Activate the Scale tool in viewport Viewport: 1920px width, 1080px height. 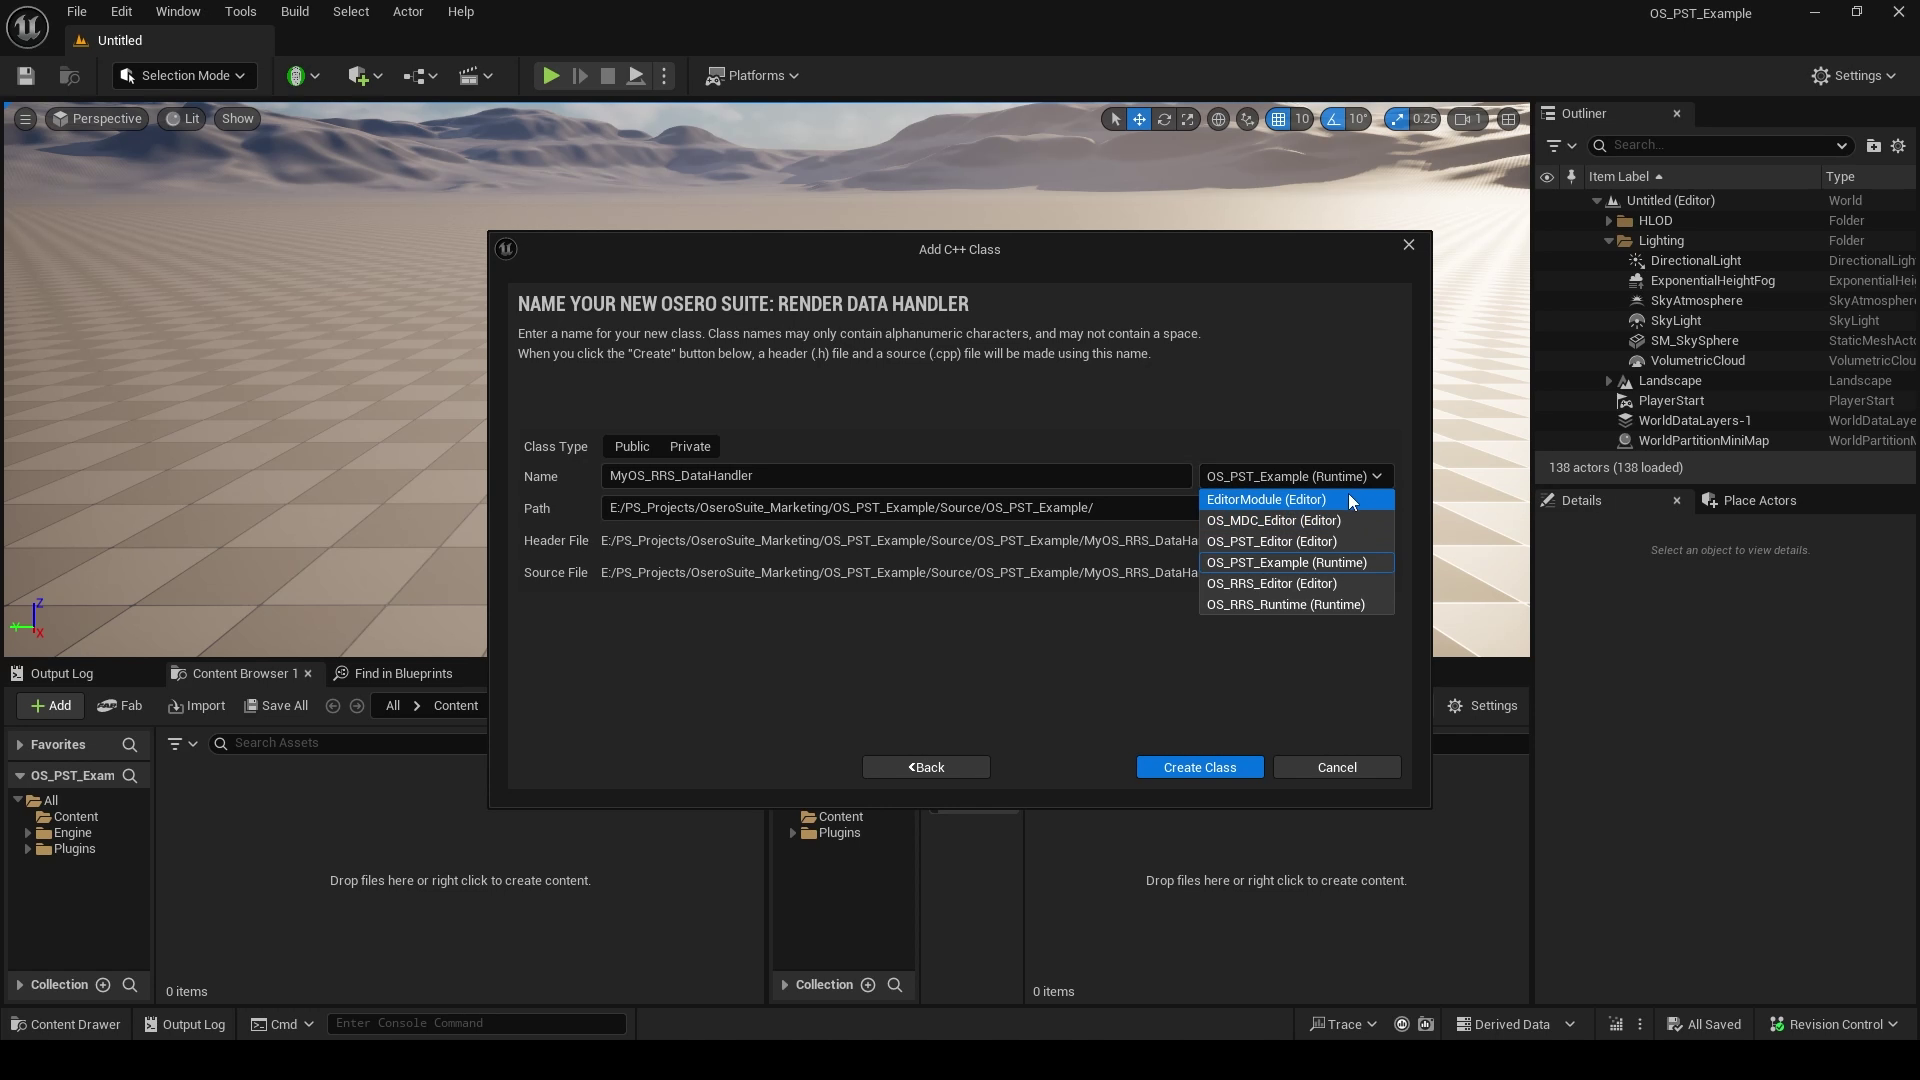pos(1188,119)
